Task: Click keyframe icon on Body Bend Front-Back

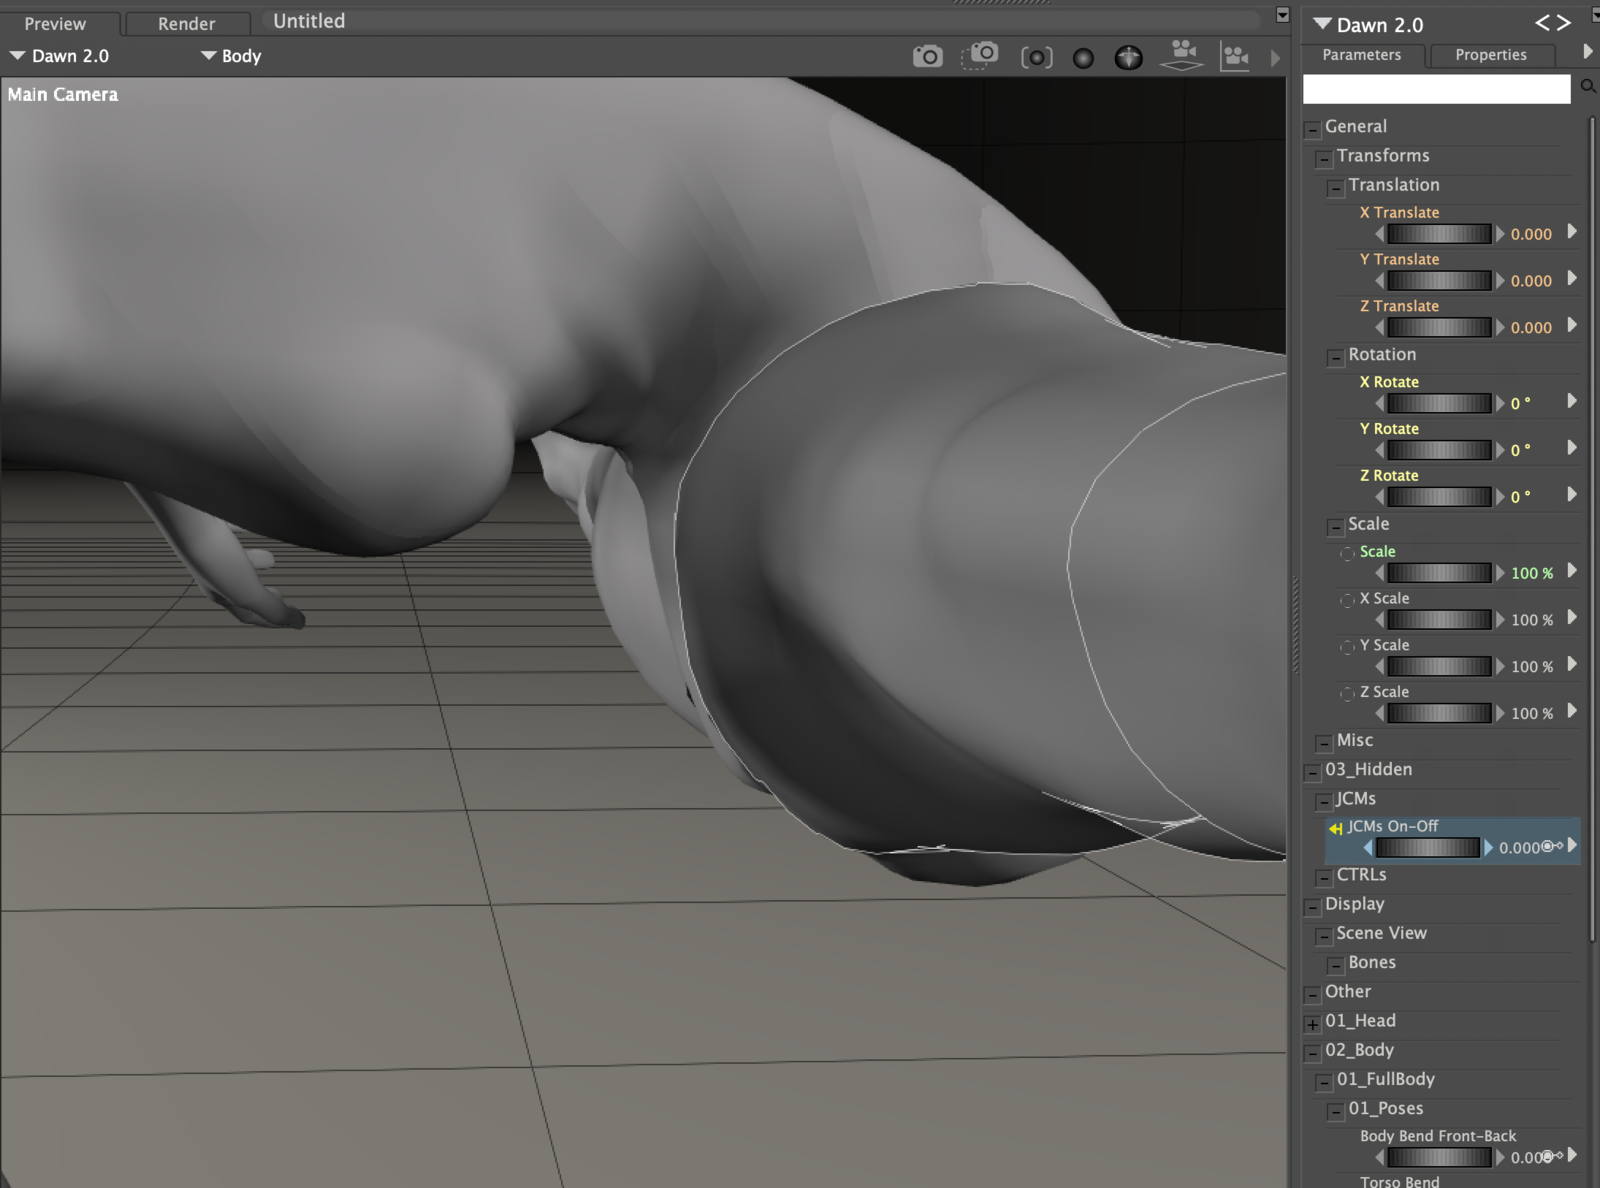Action: tap(1552, 1156)
